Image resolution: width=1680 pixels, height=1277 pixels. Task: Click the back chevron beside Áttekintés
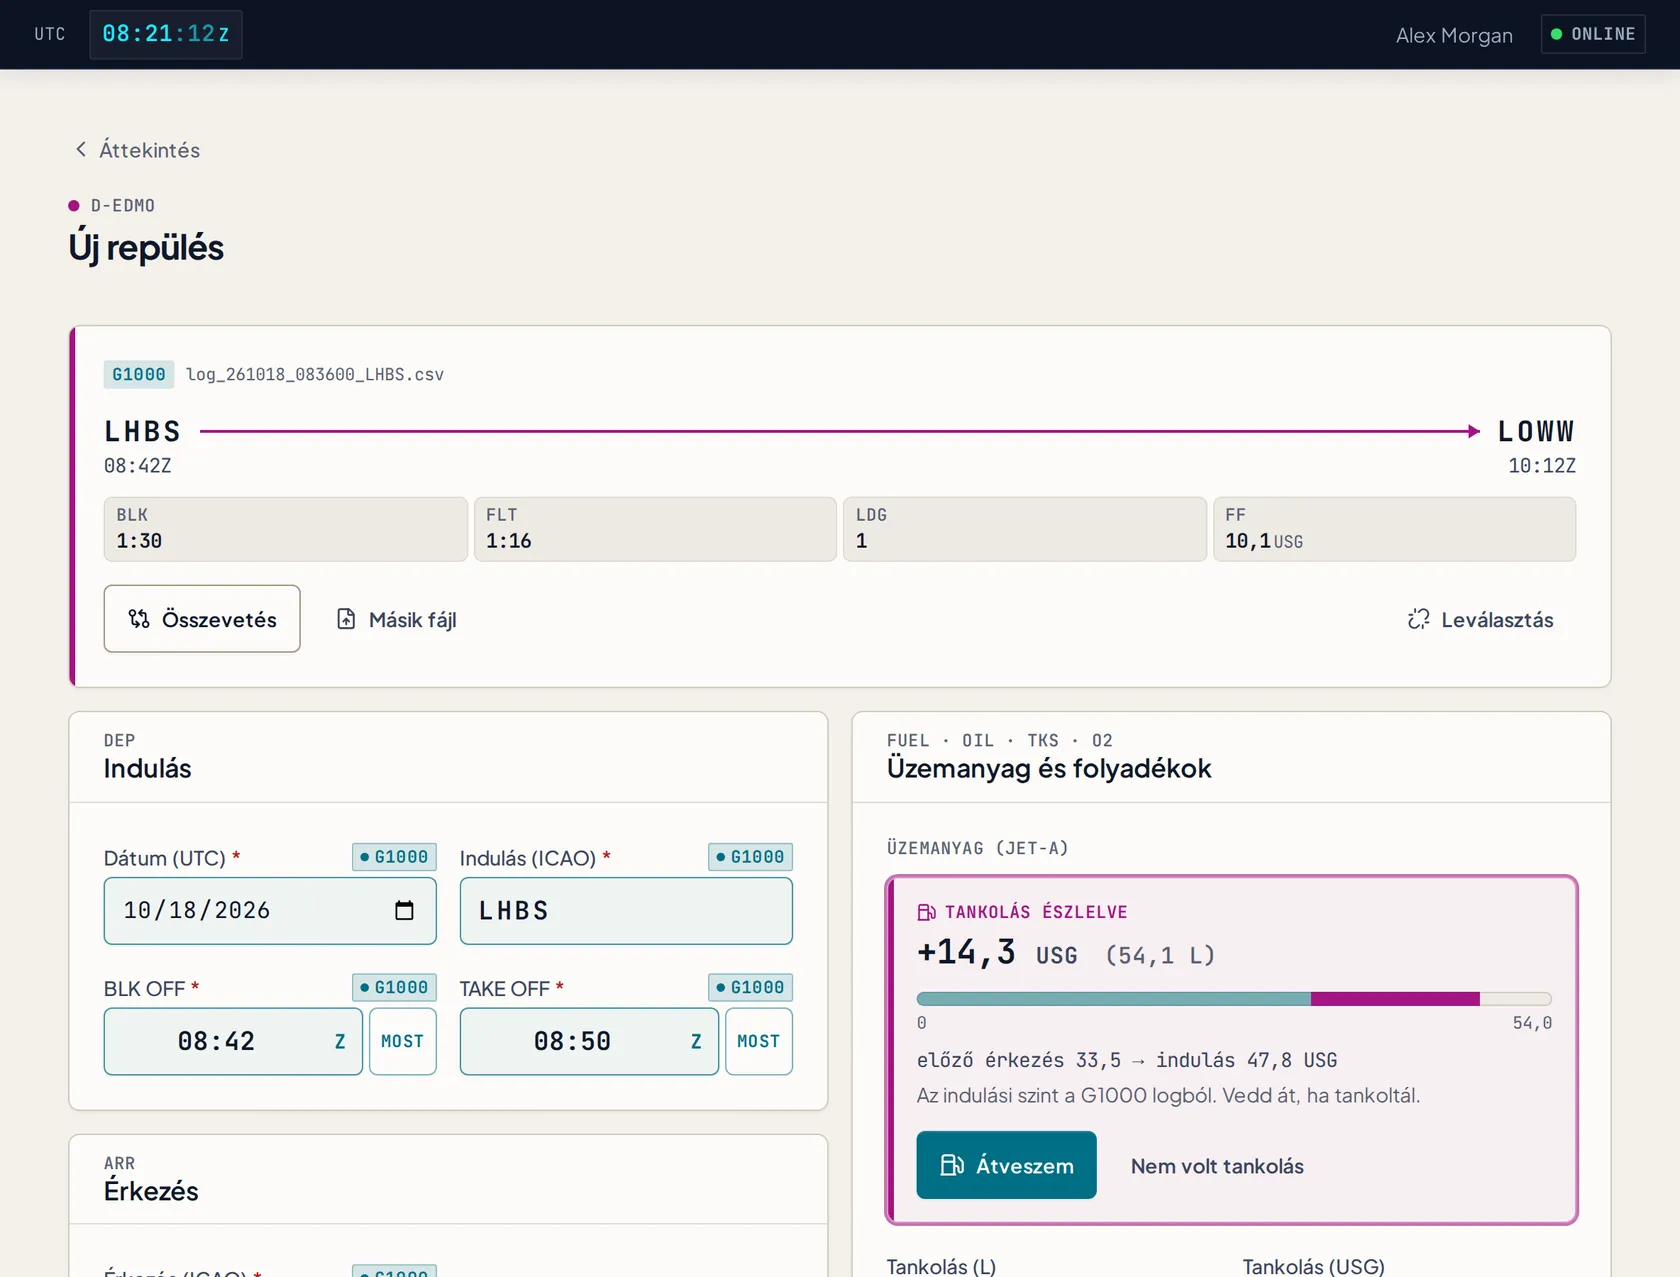[x=81, y=149]
